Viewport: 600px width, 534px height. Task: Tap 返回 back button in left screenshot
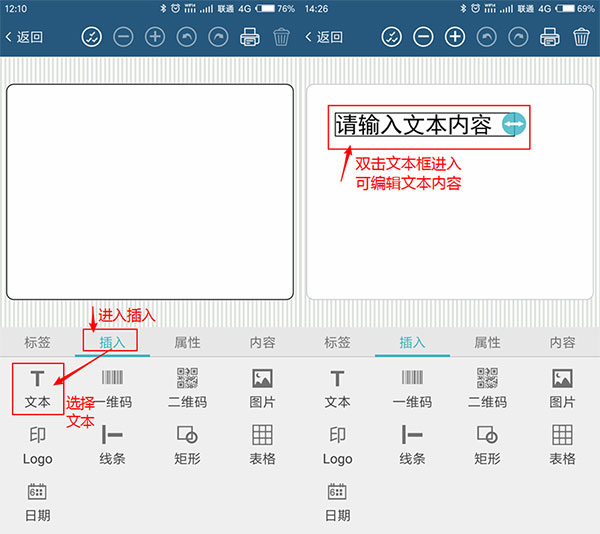click(x=24, y=37)
